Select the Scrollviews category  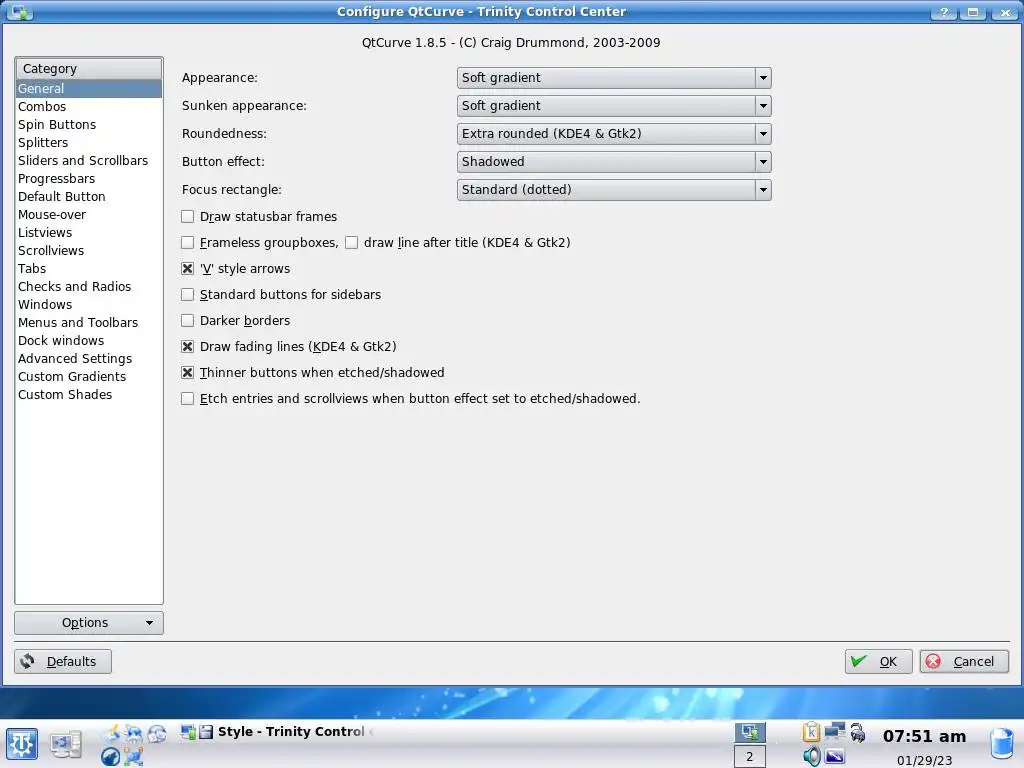pyautogui.click(x=89, y=250)
